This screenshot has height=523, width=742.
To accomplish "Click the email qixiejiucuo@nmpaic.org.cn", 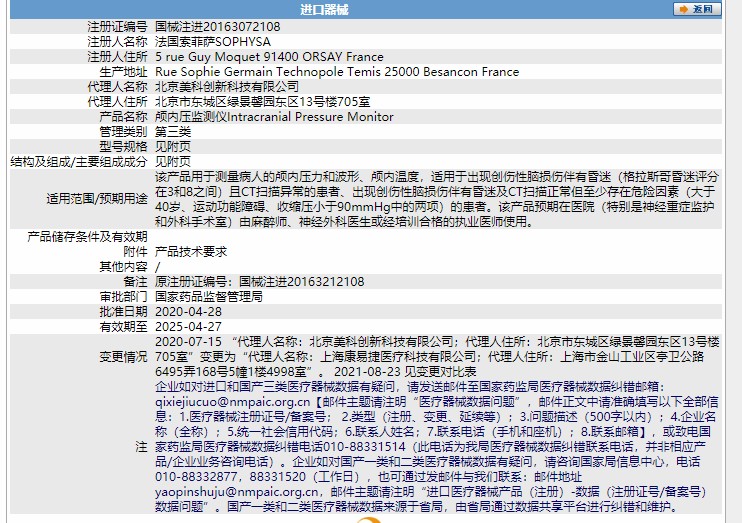I will [233, 402].
